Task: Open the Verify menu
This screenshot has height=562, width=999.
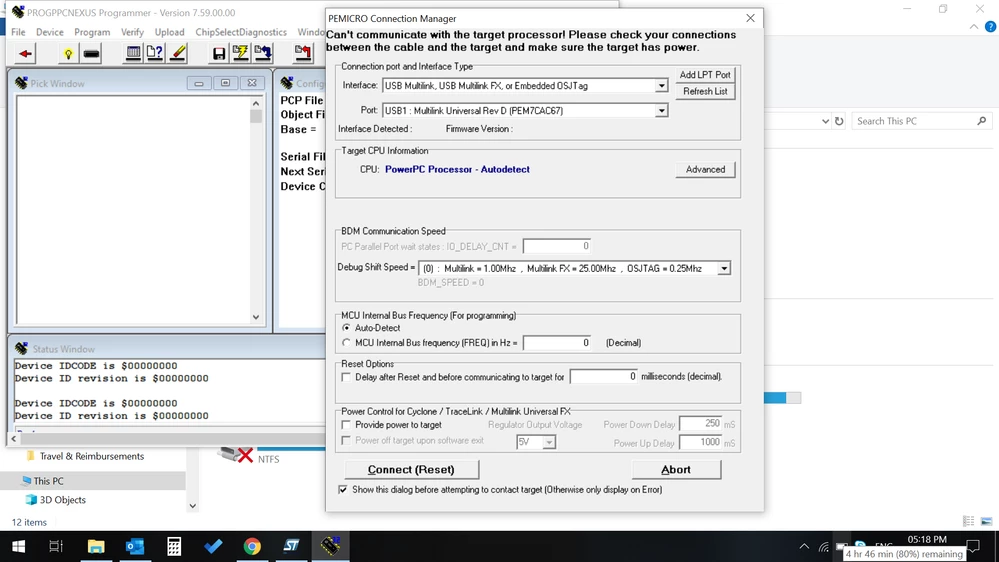Action: [x=133, y=32]
